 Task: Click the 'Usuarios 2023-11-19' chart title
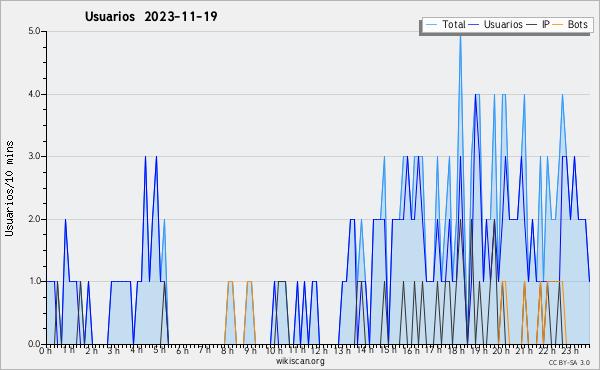coord(151,16)
